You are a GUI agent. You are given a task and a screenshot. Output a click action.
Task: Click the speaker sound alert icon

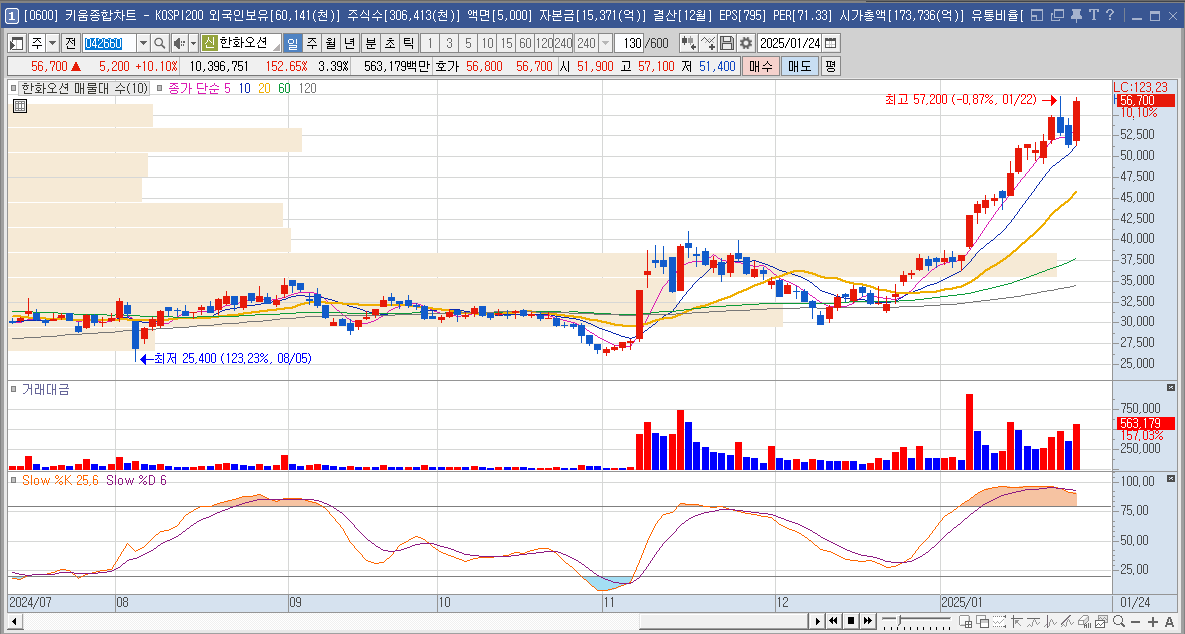click(x=179, y=43)
